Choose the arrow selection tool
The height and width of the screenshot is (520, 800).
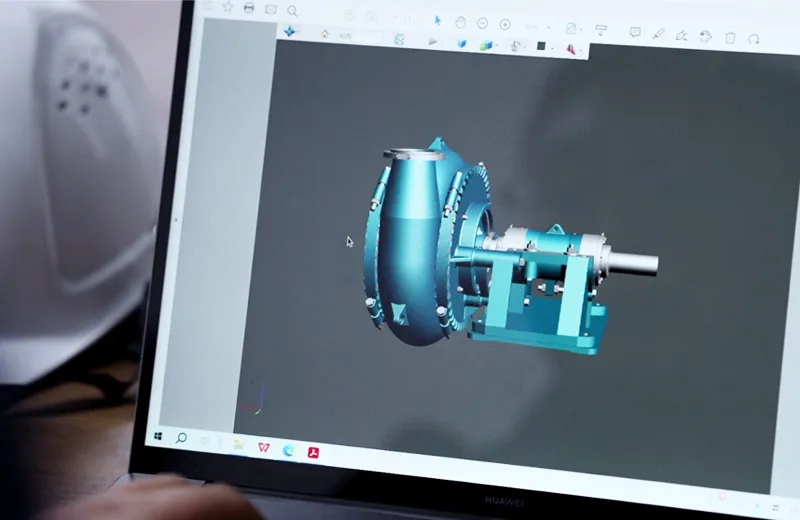[x=437, y=20]
